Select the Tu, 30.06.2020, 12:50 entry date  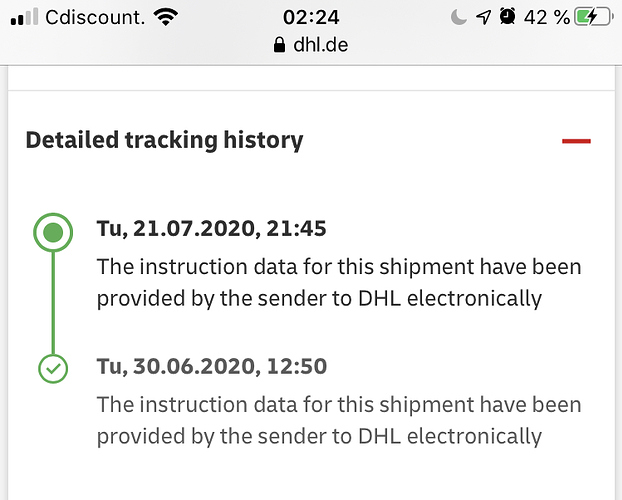[x=212, y=366]
